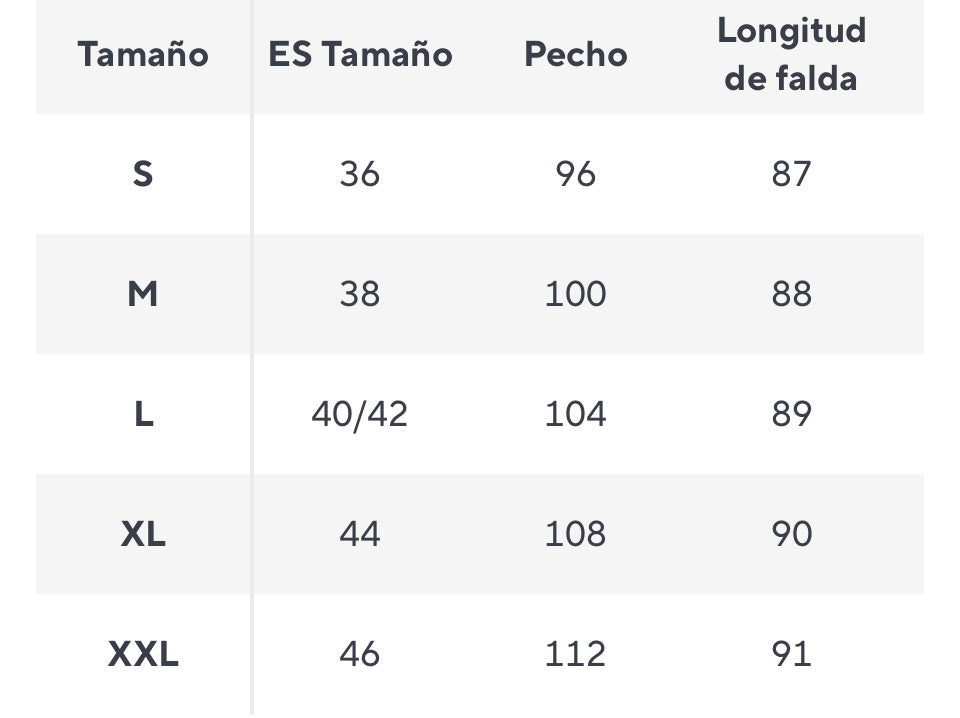Viewport: 960px width, 718px height.
Task: Click the XXL size row label
Action: [x=143, y=654]
